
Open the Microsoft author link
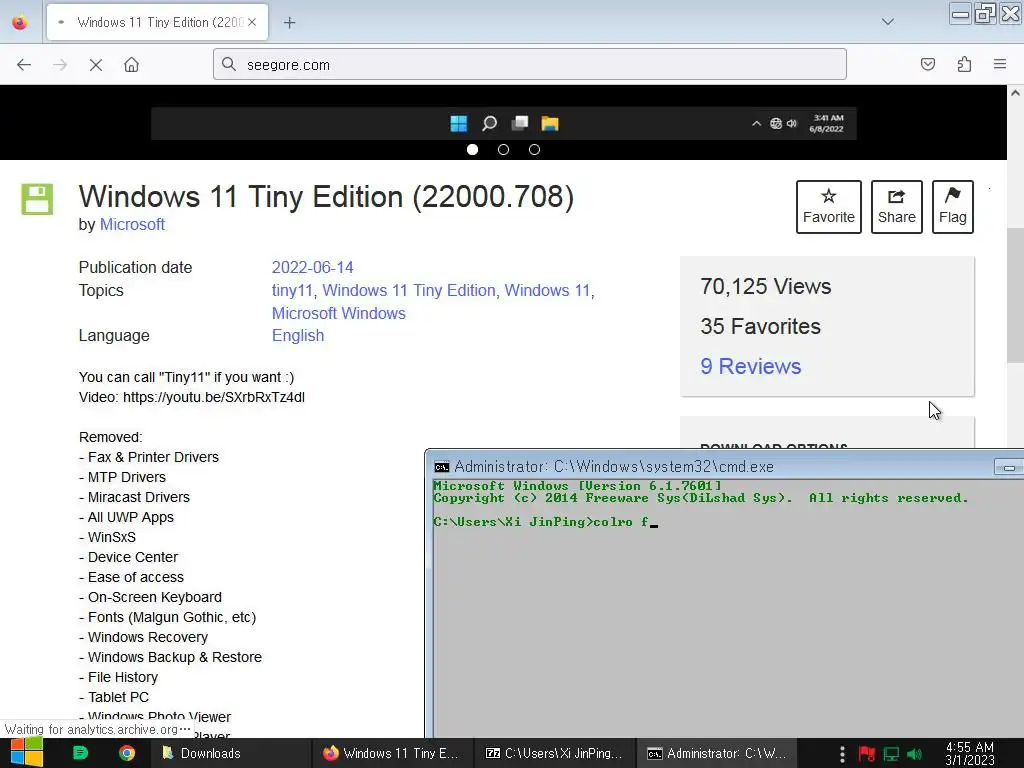[x=132, y=225]
